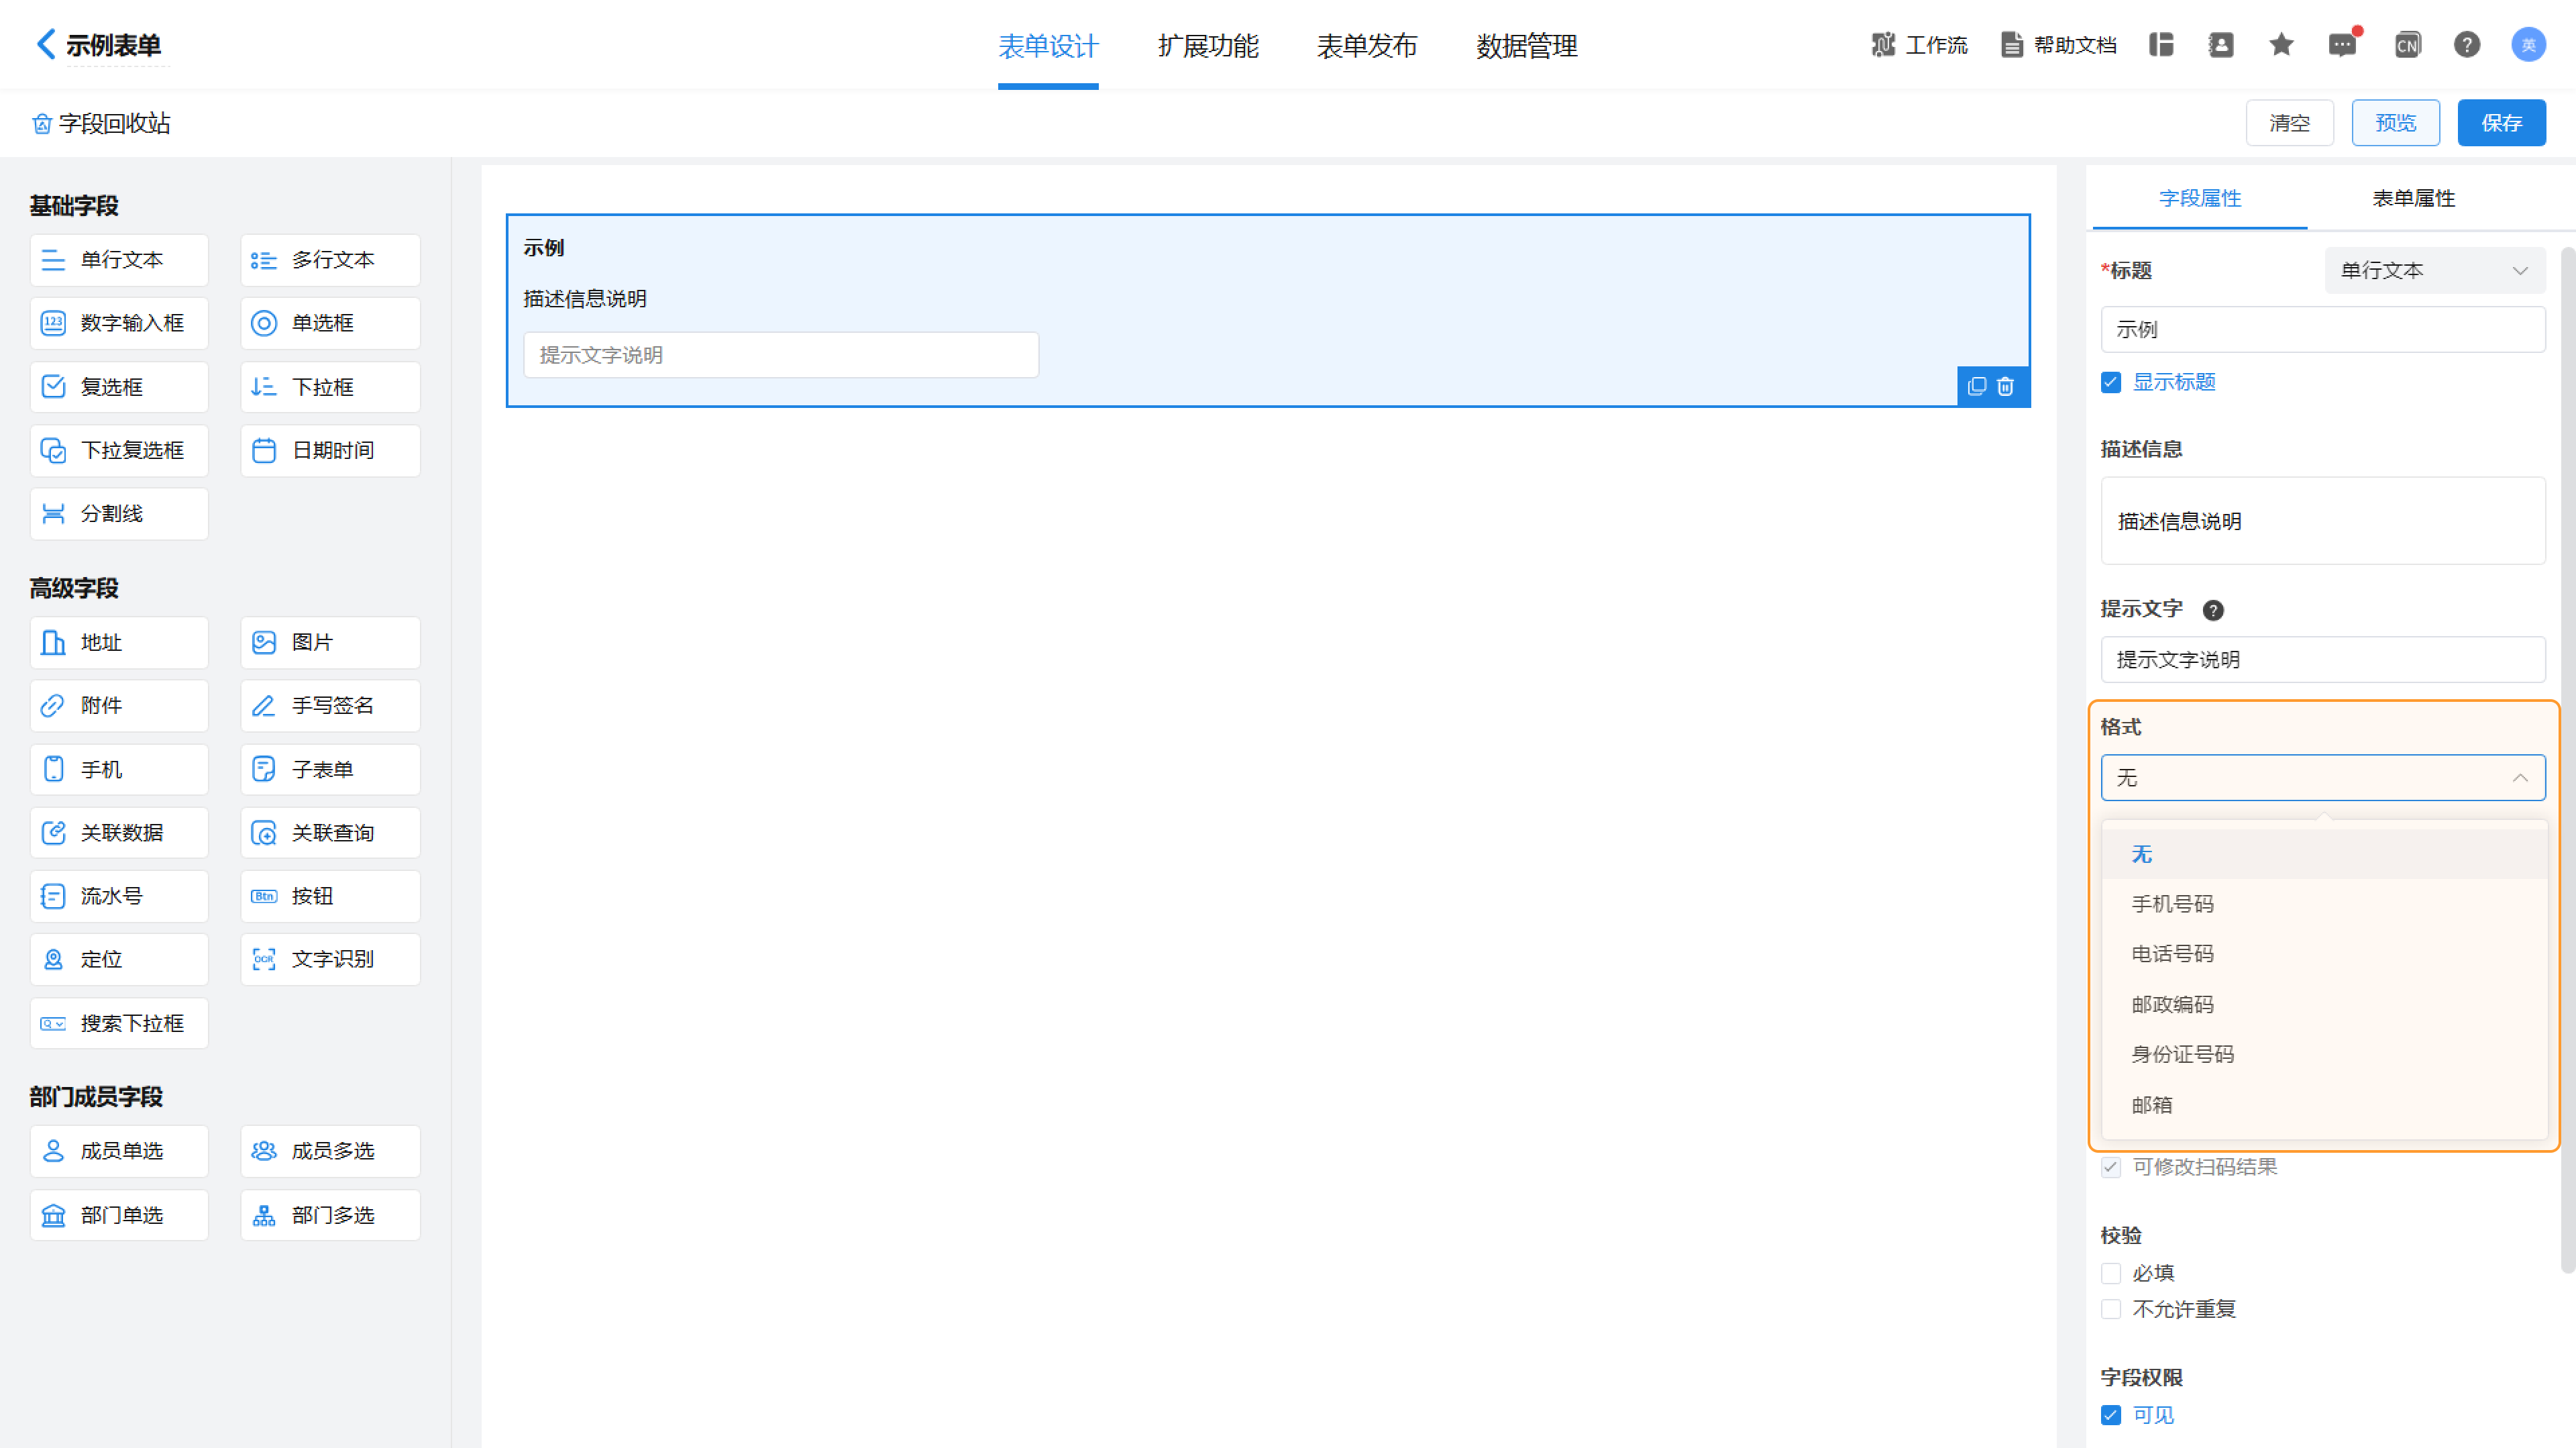Image resolution: width=2576 pixels, height=1448 pixels.
Task: Add an 地址 address field
Action: 119,643
